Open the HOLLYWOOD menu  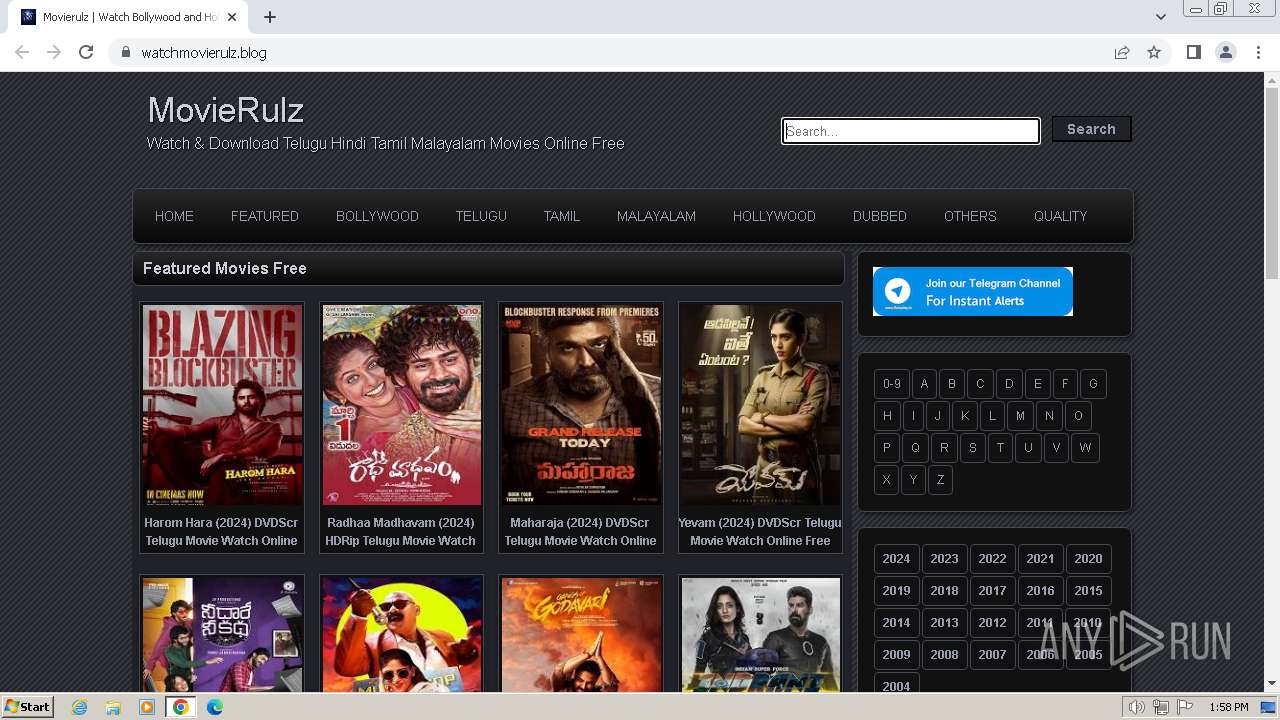click(774, 216)
